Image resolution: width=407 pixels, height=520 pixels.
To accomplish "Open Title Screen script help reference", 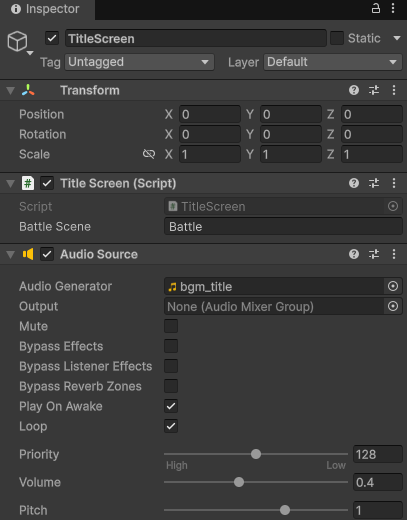I will (x=354, y=183).
